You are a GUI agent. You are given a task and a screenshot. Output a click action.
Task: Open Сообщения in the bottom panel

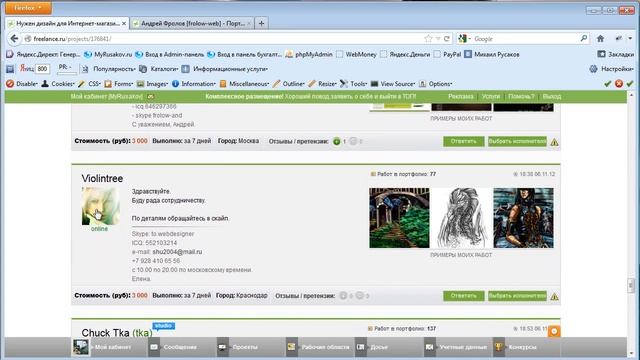pyautogui.click(x=173, y=347)
